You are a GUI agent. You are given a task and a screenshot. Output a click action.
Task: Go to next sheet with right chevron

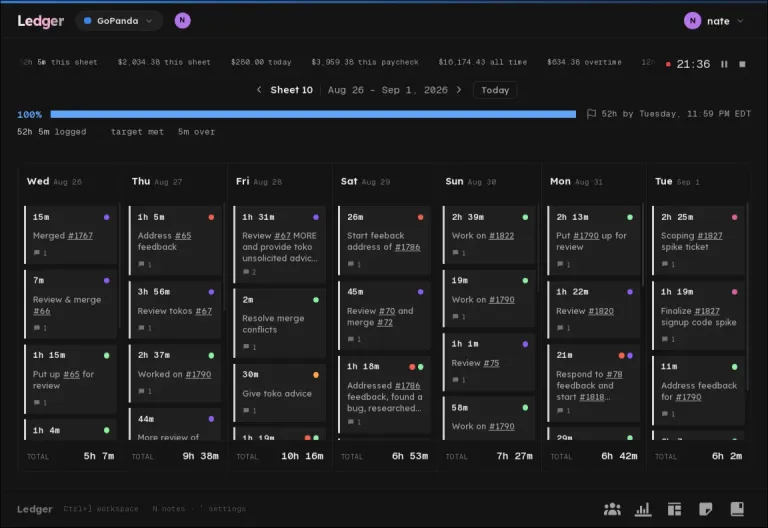coord(459,90)
